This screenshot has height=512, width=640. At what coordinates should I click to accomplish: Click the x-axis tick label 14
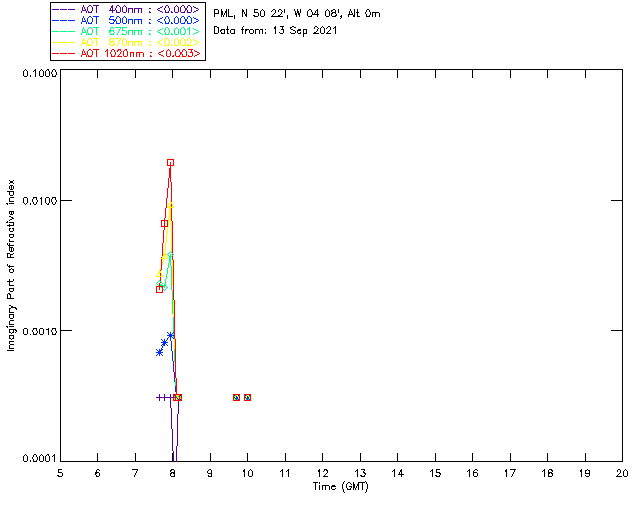coord(398,473)
